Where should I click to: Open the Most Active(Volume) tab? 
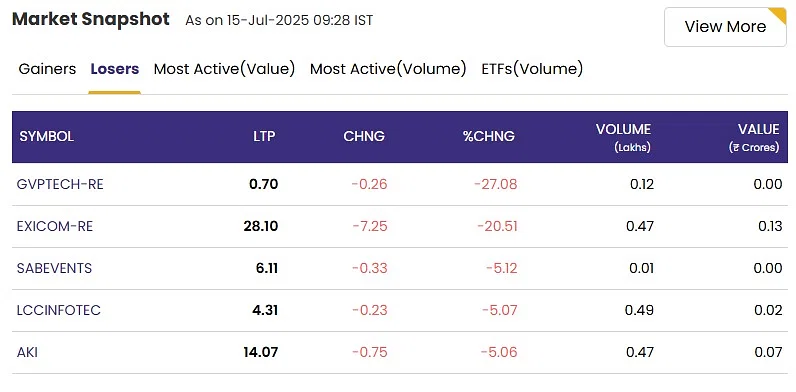coord(388,69)
